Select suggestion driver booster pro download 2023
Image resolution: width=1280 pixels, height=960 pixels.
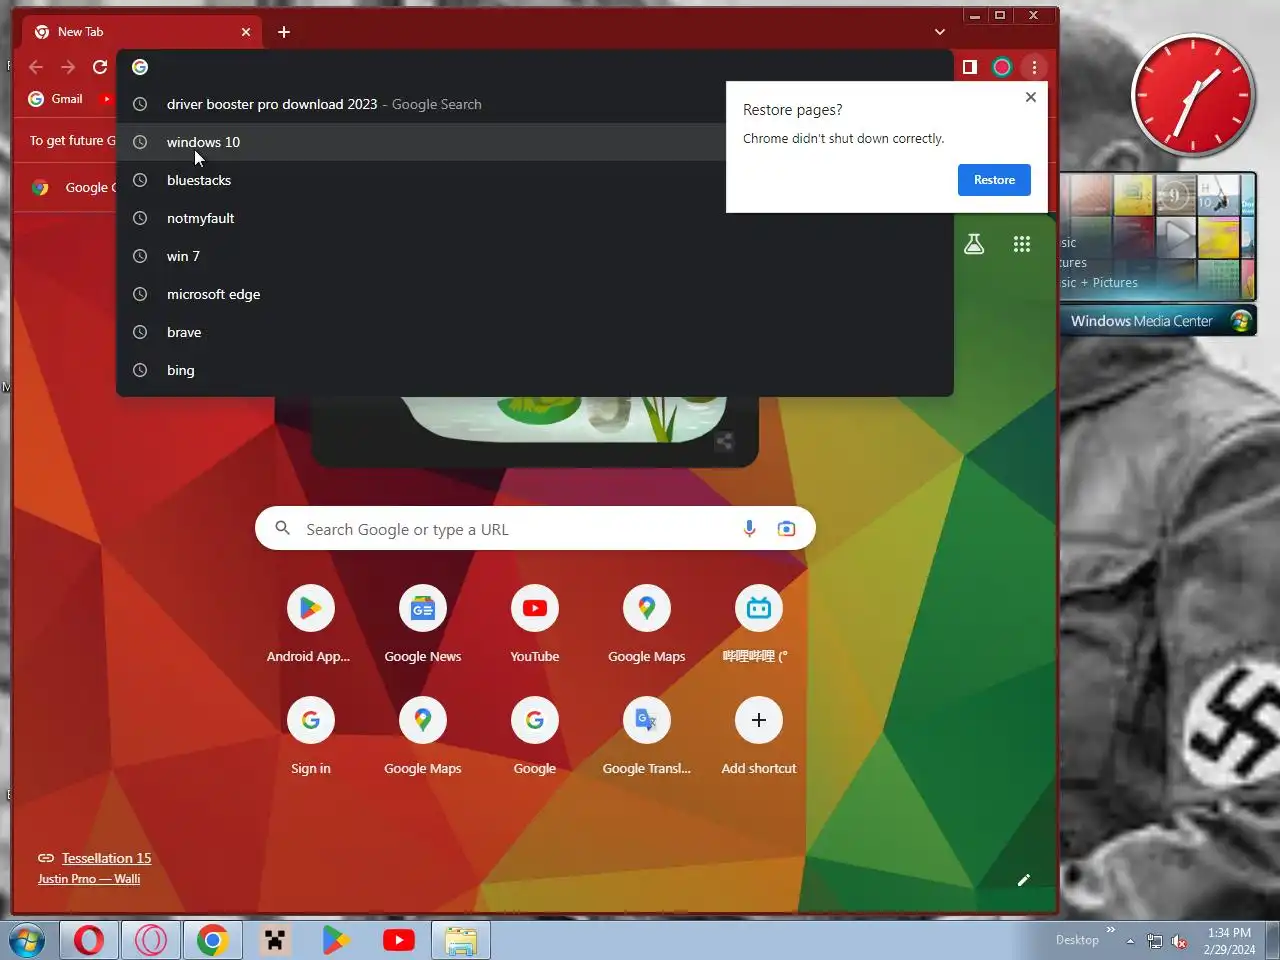tap(535, 104)
